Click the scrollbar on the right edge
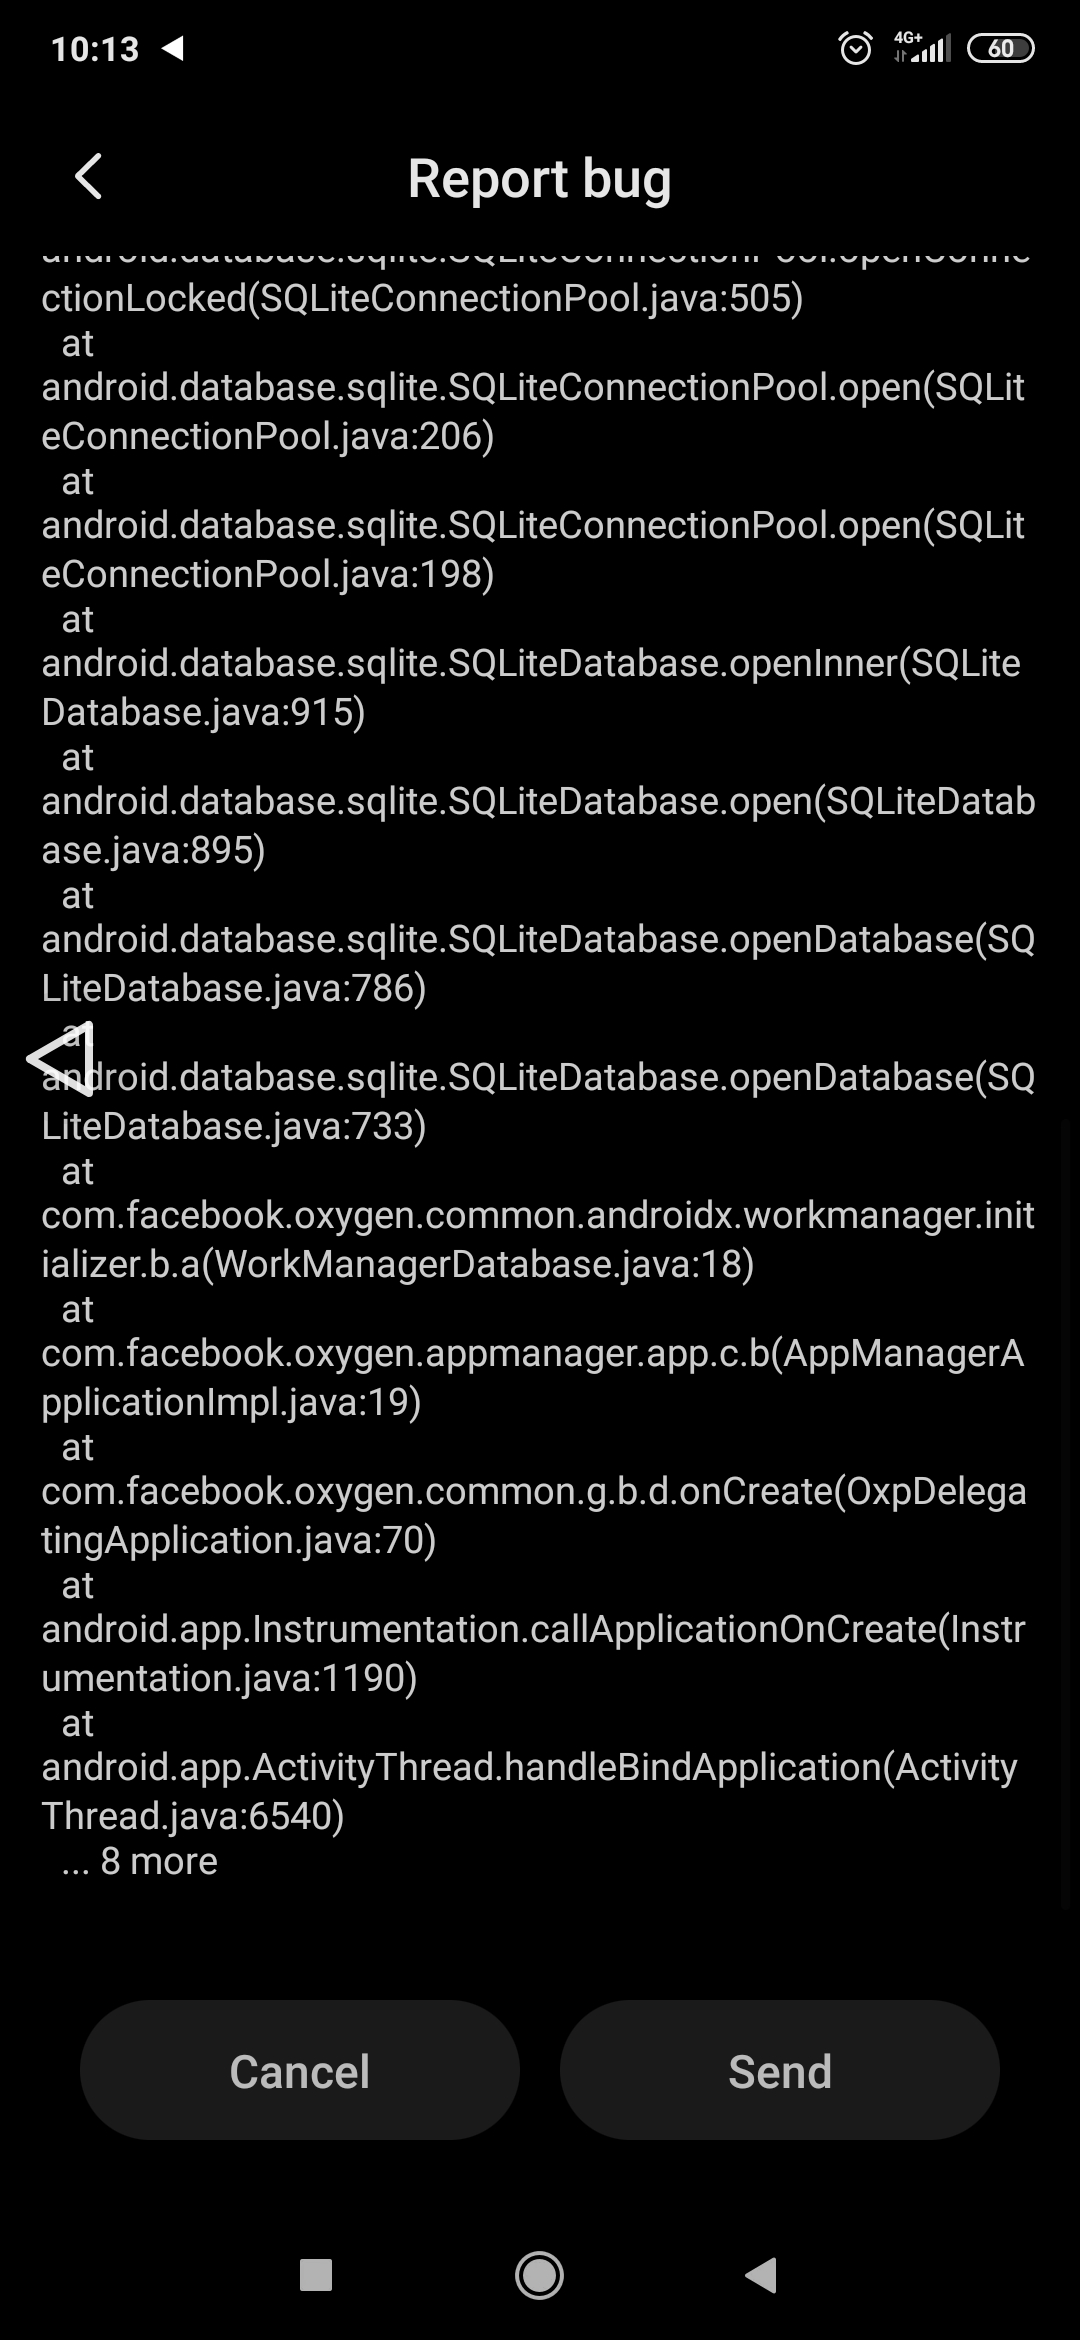1080x2340 pixels. click(1066, 1515)
